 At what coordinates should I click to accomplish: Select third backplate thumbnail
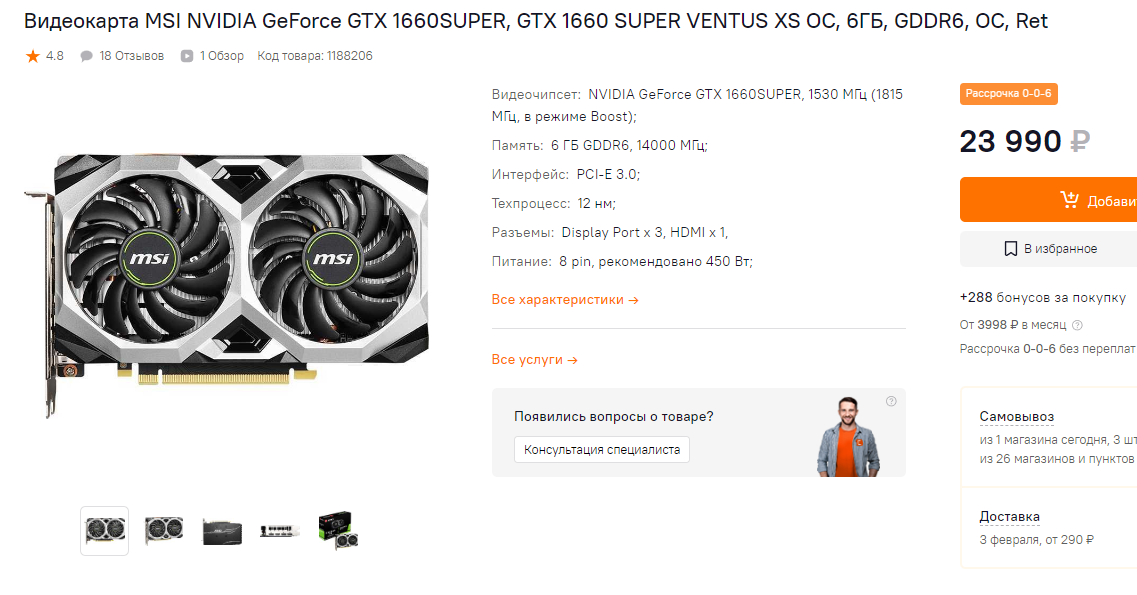tap(222, 531)
